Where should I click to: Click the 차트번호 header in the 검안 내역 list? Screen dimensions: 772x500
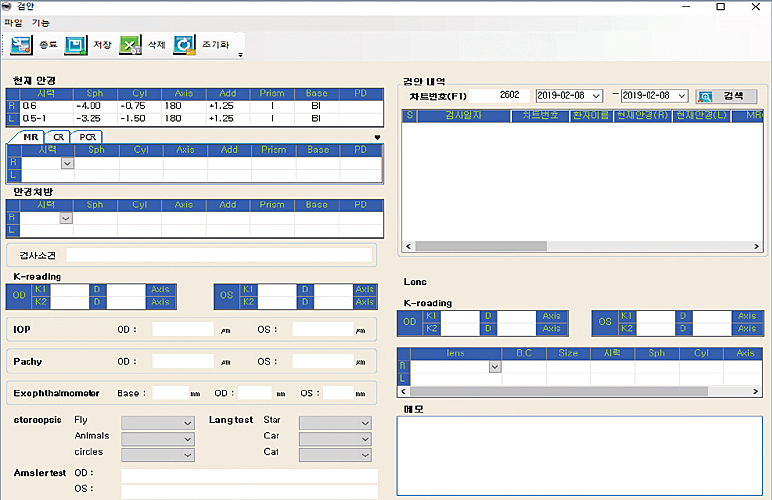(x=540, y=116)
